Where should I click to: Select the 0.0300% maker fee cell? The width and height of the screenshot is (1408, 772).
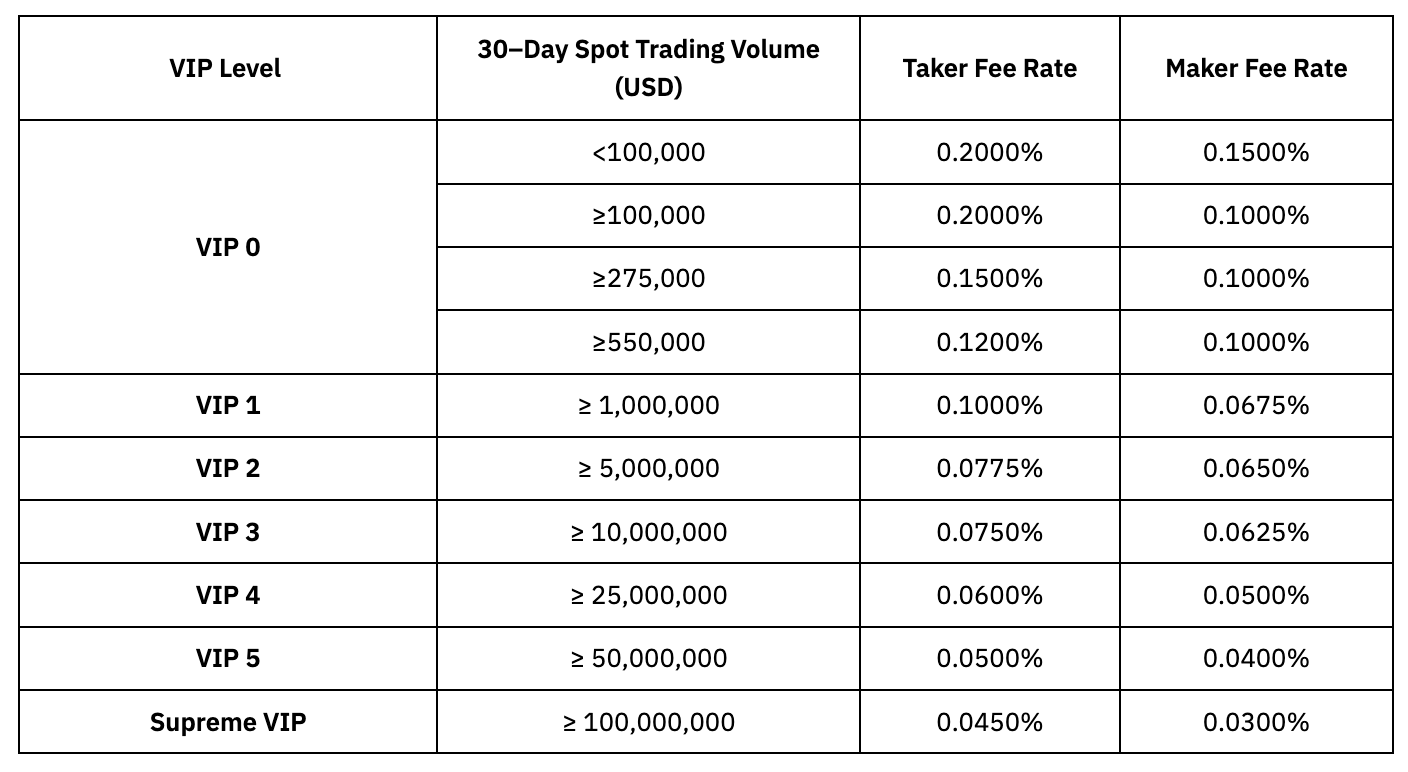(1256, 722)
